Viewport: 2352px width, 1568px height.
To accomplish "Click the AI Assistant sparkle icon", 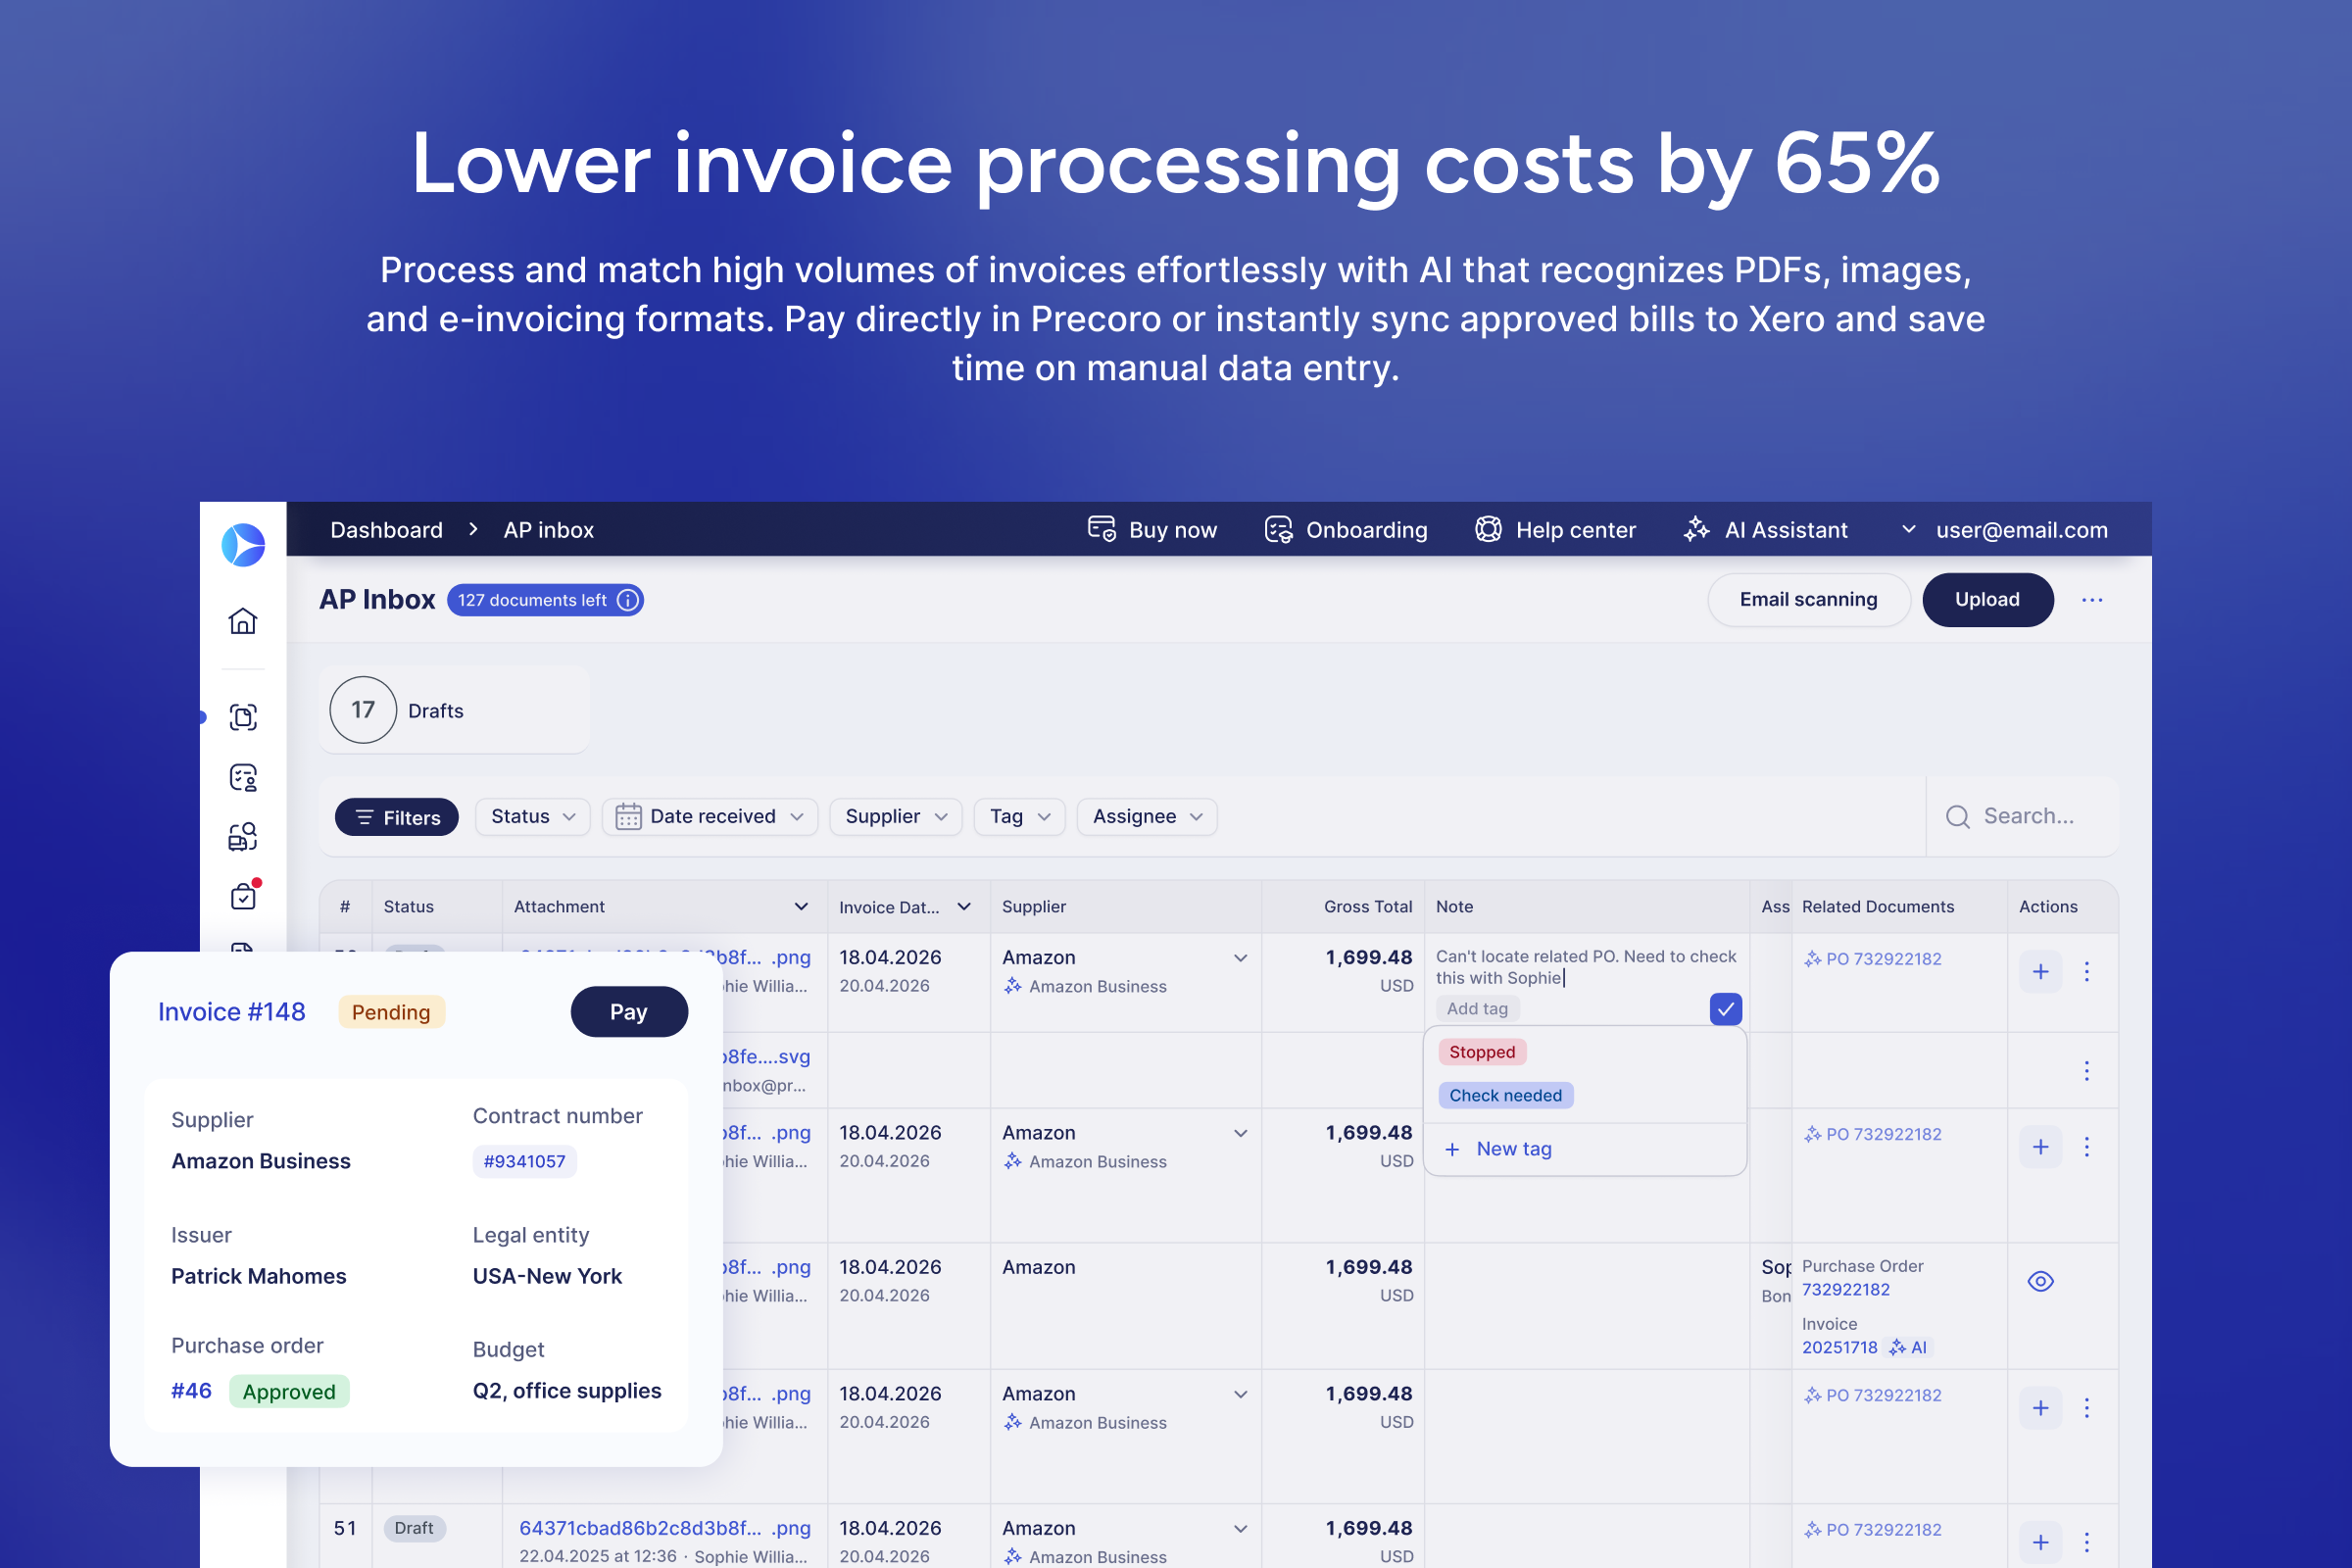I will click(x=1696, y=529).
